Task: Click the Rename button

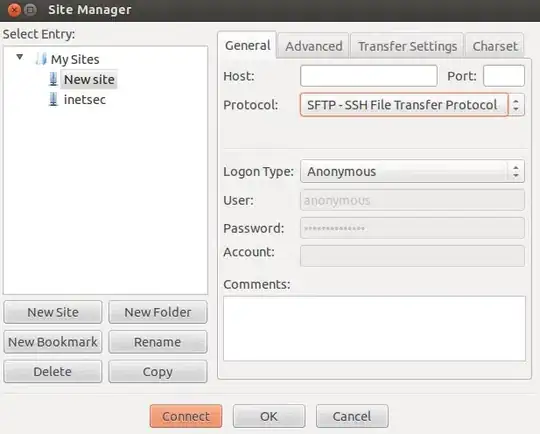Action: (158, 342)
